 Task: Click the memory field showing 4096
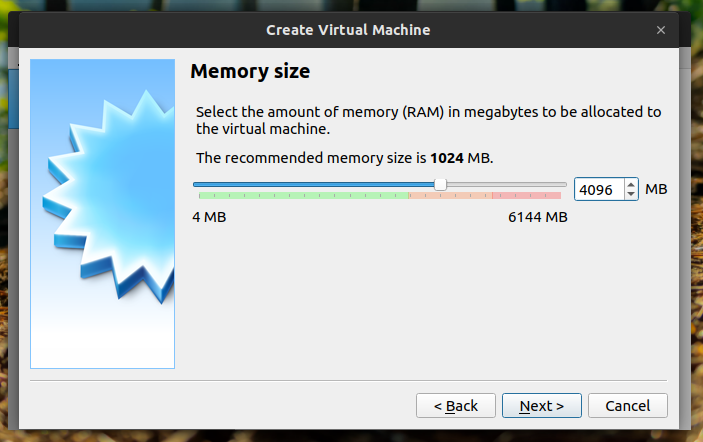(x=600, y=189)
